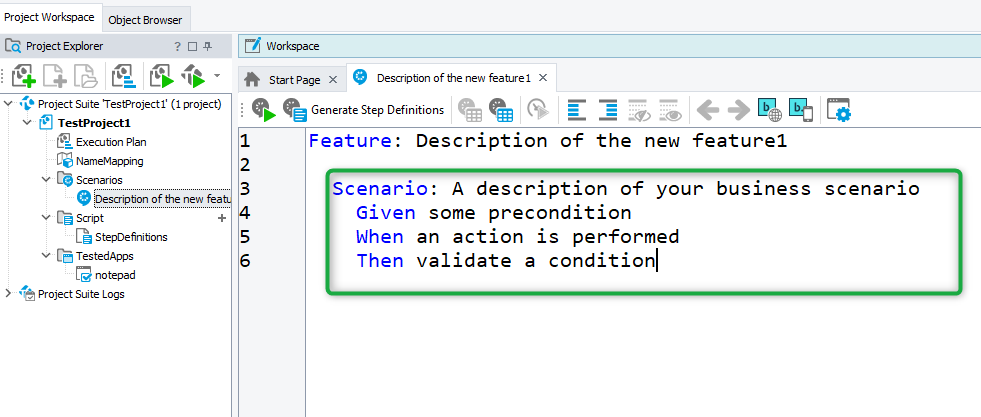Select the Description of the new feature tree item

pos(163,199)
